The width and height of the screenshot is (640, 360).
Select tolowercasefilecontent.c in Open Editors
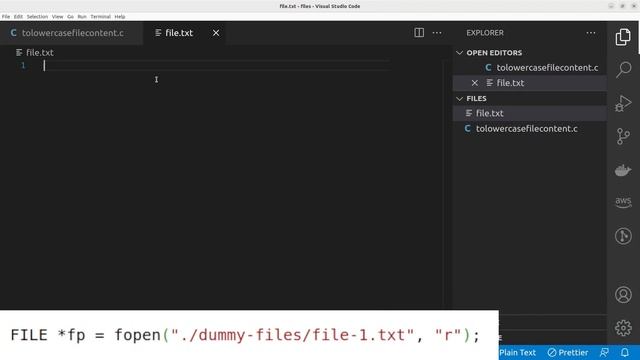[x=529, y=68]
